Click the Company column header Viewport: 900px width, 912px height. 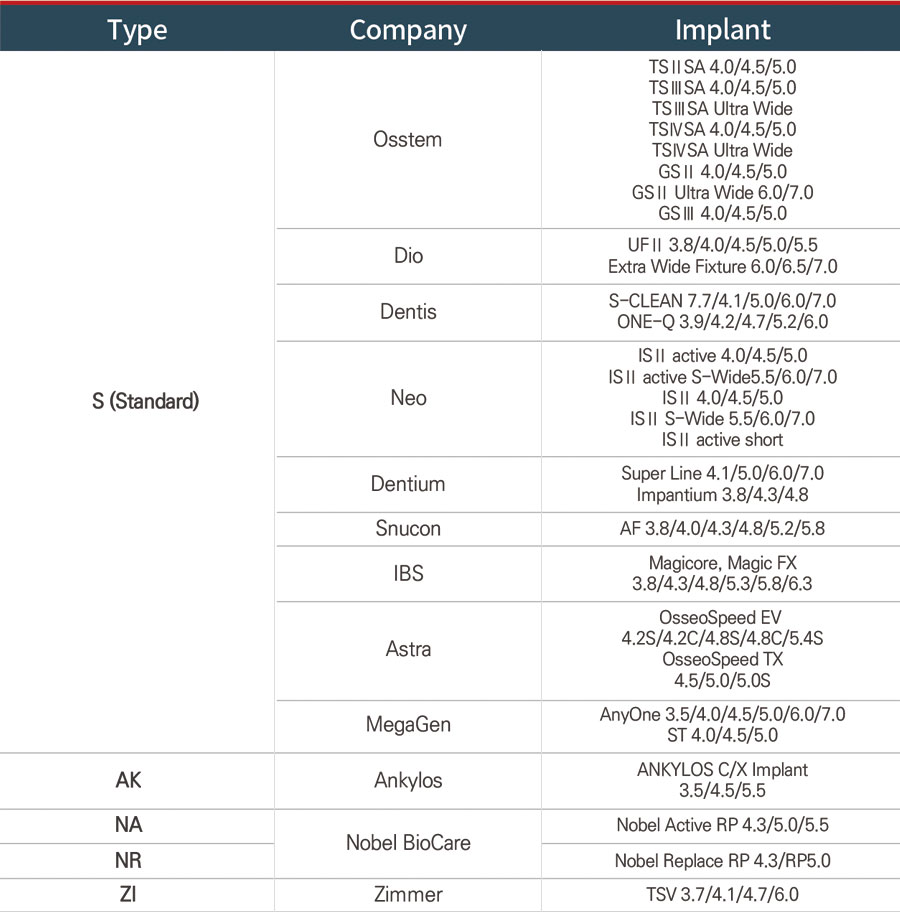tap(408, 30)
